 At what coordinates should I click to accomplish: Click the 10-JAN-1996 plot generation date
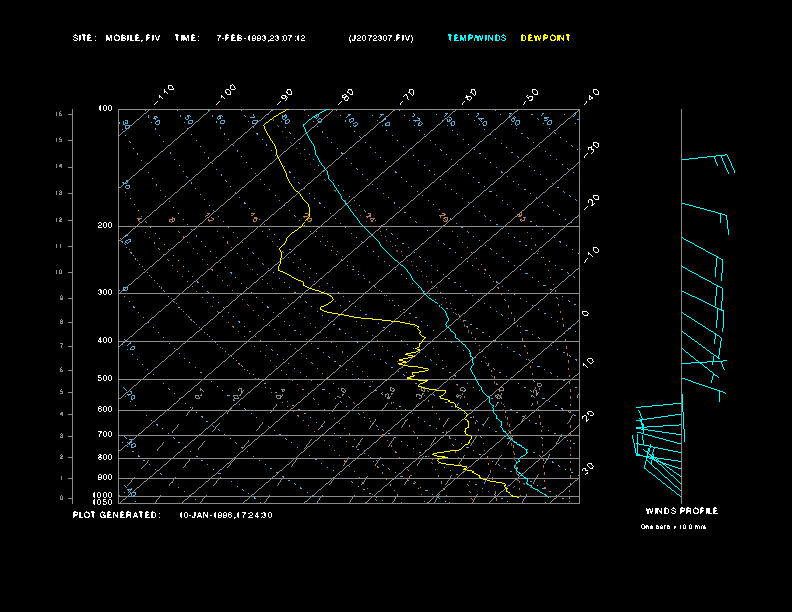pyautogui.click(x=226, y=515)
